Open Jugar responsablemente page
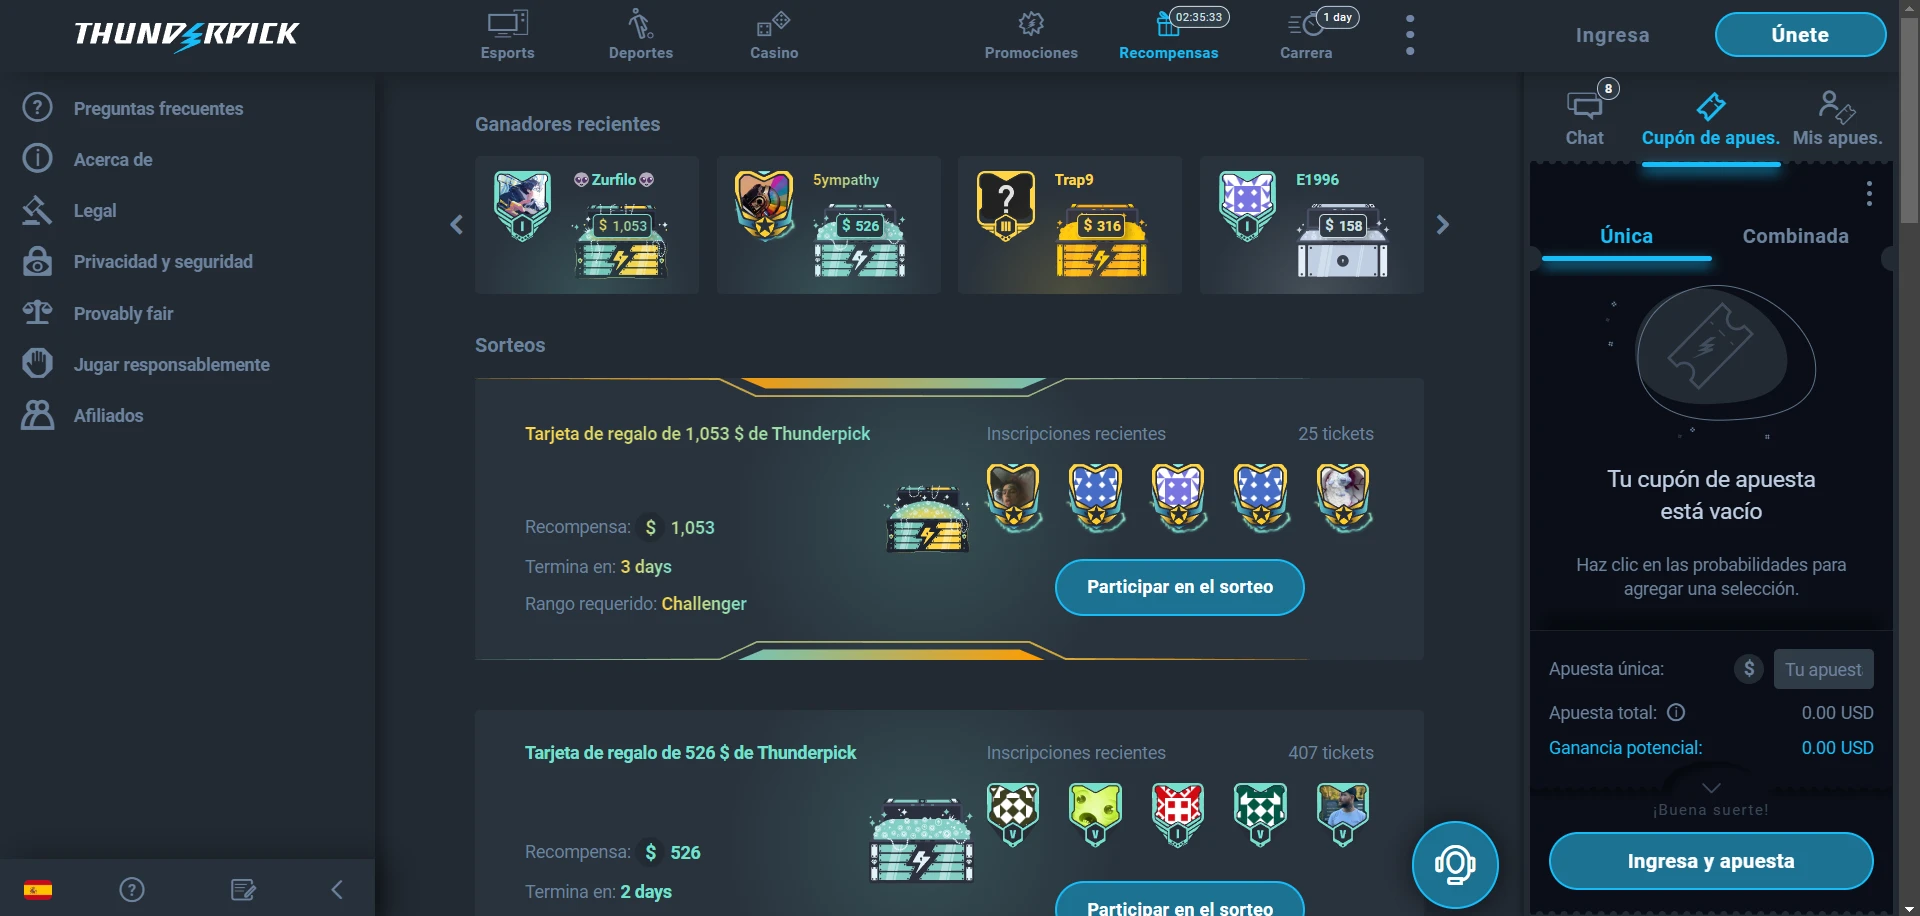The height and width of the screenshot is (916, 1920). tap(171, 364)
